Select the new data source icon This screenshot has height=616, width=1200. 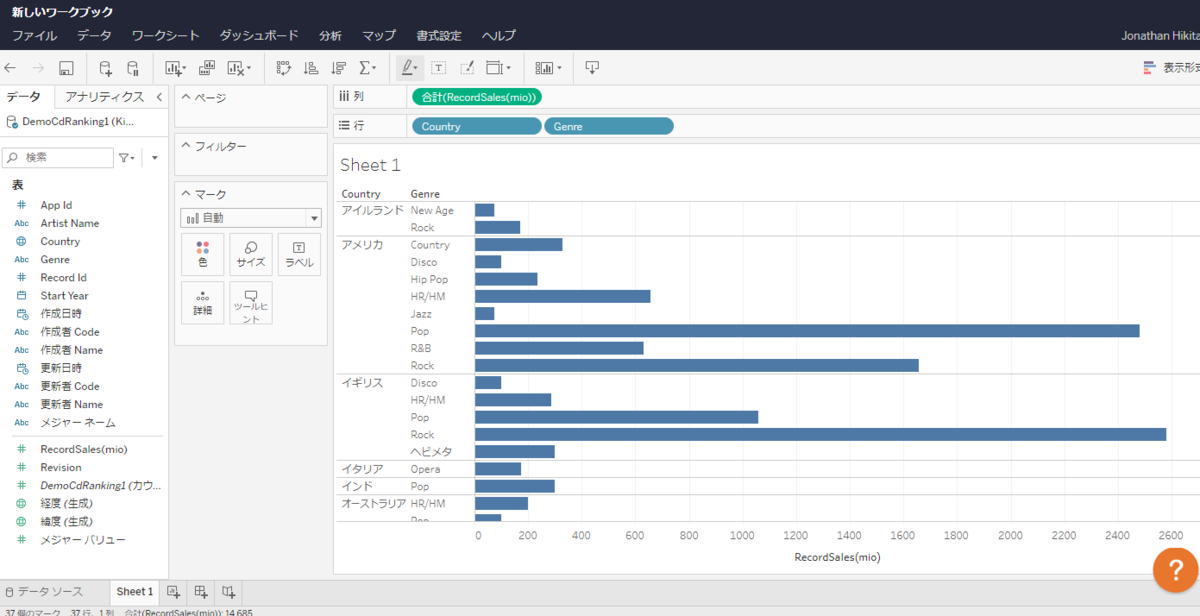tap(103, 67)
